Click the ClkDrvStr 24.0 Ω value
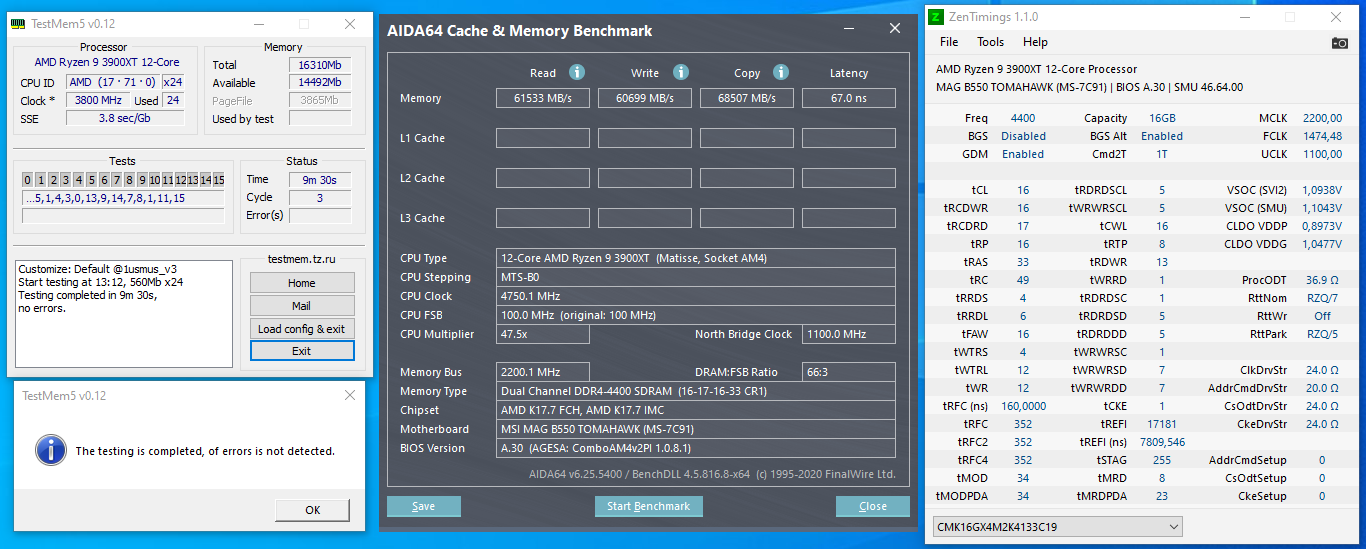The width and height of the screenshot is (1366, 549). tap(1322, 370)
